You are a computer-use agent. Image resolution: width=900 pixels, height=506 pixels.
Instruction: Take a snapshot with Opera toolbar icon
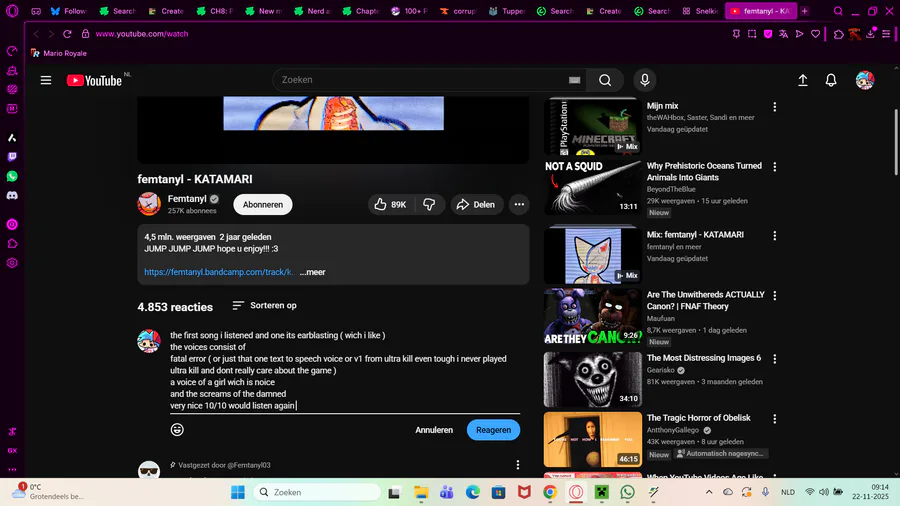point(752,34)
